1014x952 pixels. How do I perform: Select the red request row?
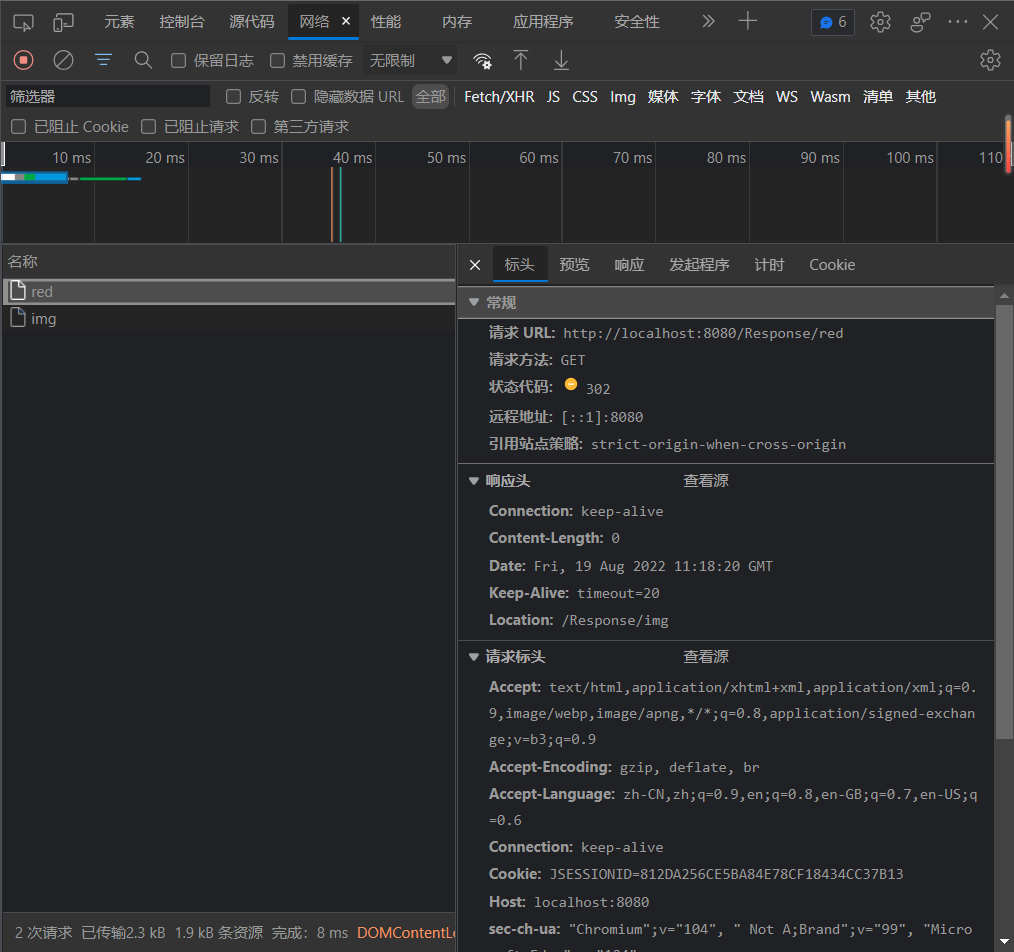229,292
